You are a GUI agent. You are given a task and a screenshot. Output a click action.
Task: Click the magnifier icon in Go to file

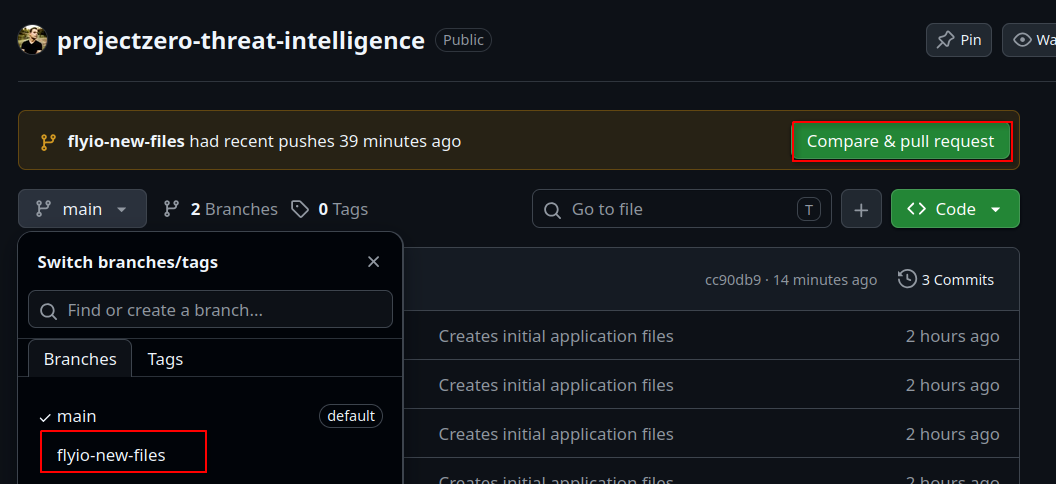tap(552, 210)
